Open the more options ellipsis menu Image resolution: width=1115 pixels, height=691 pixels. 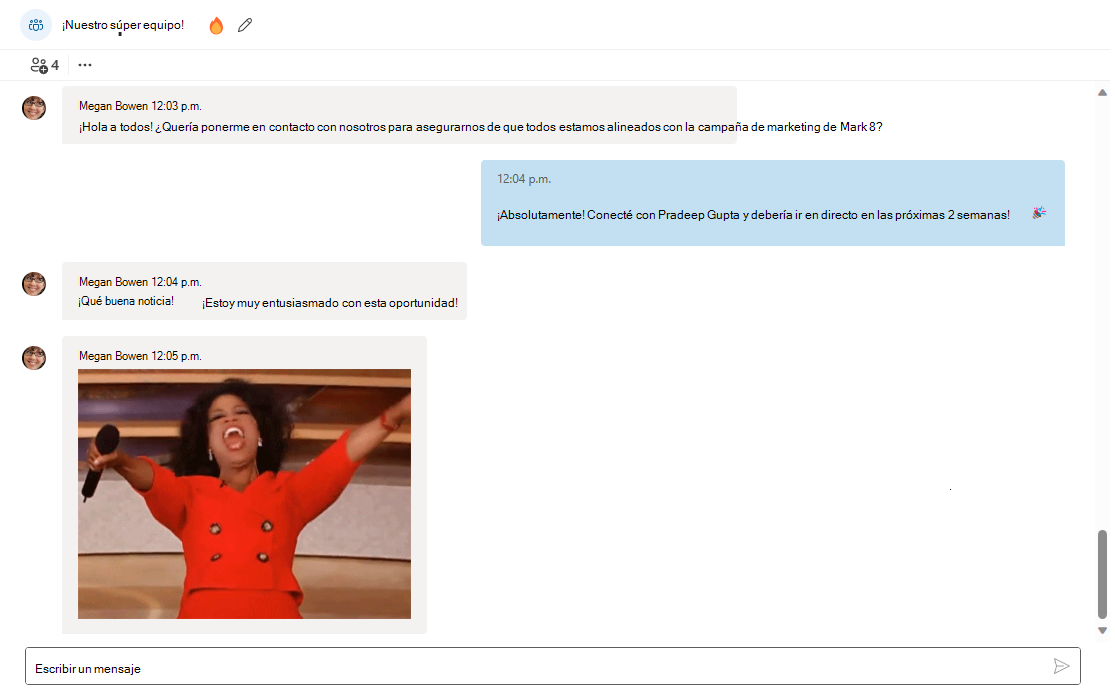point(85,64)
